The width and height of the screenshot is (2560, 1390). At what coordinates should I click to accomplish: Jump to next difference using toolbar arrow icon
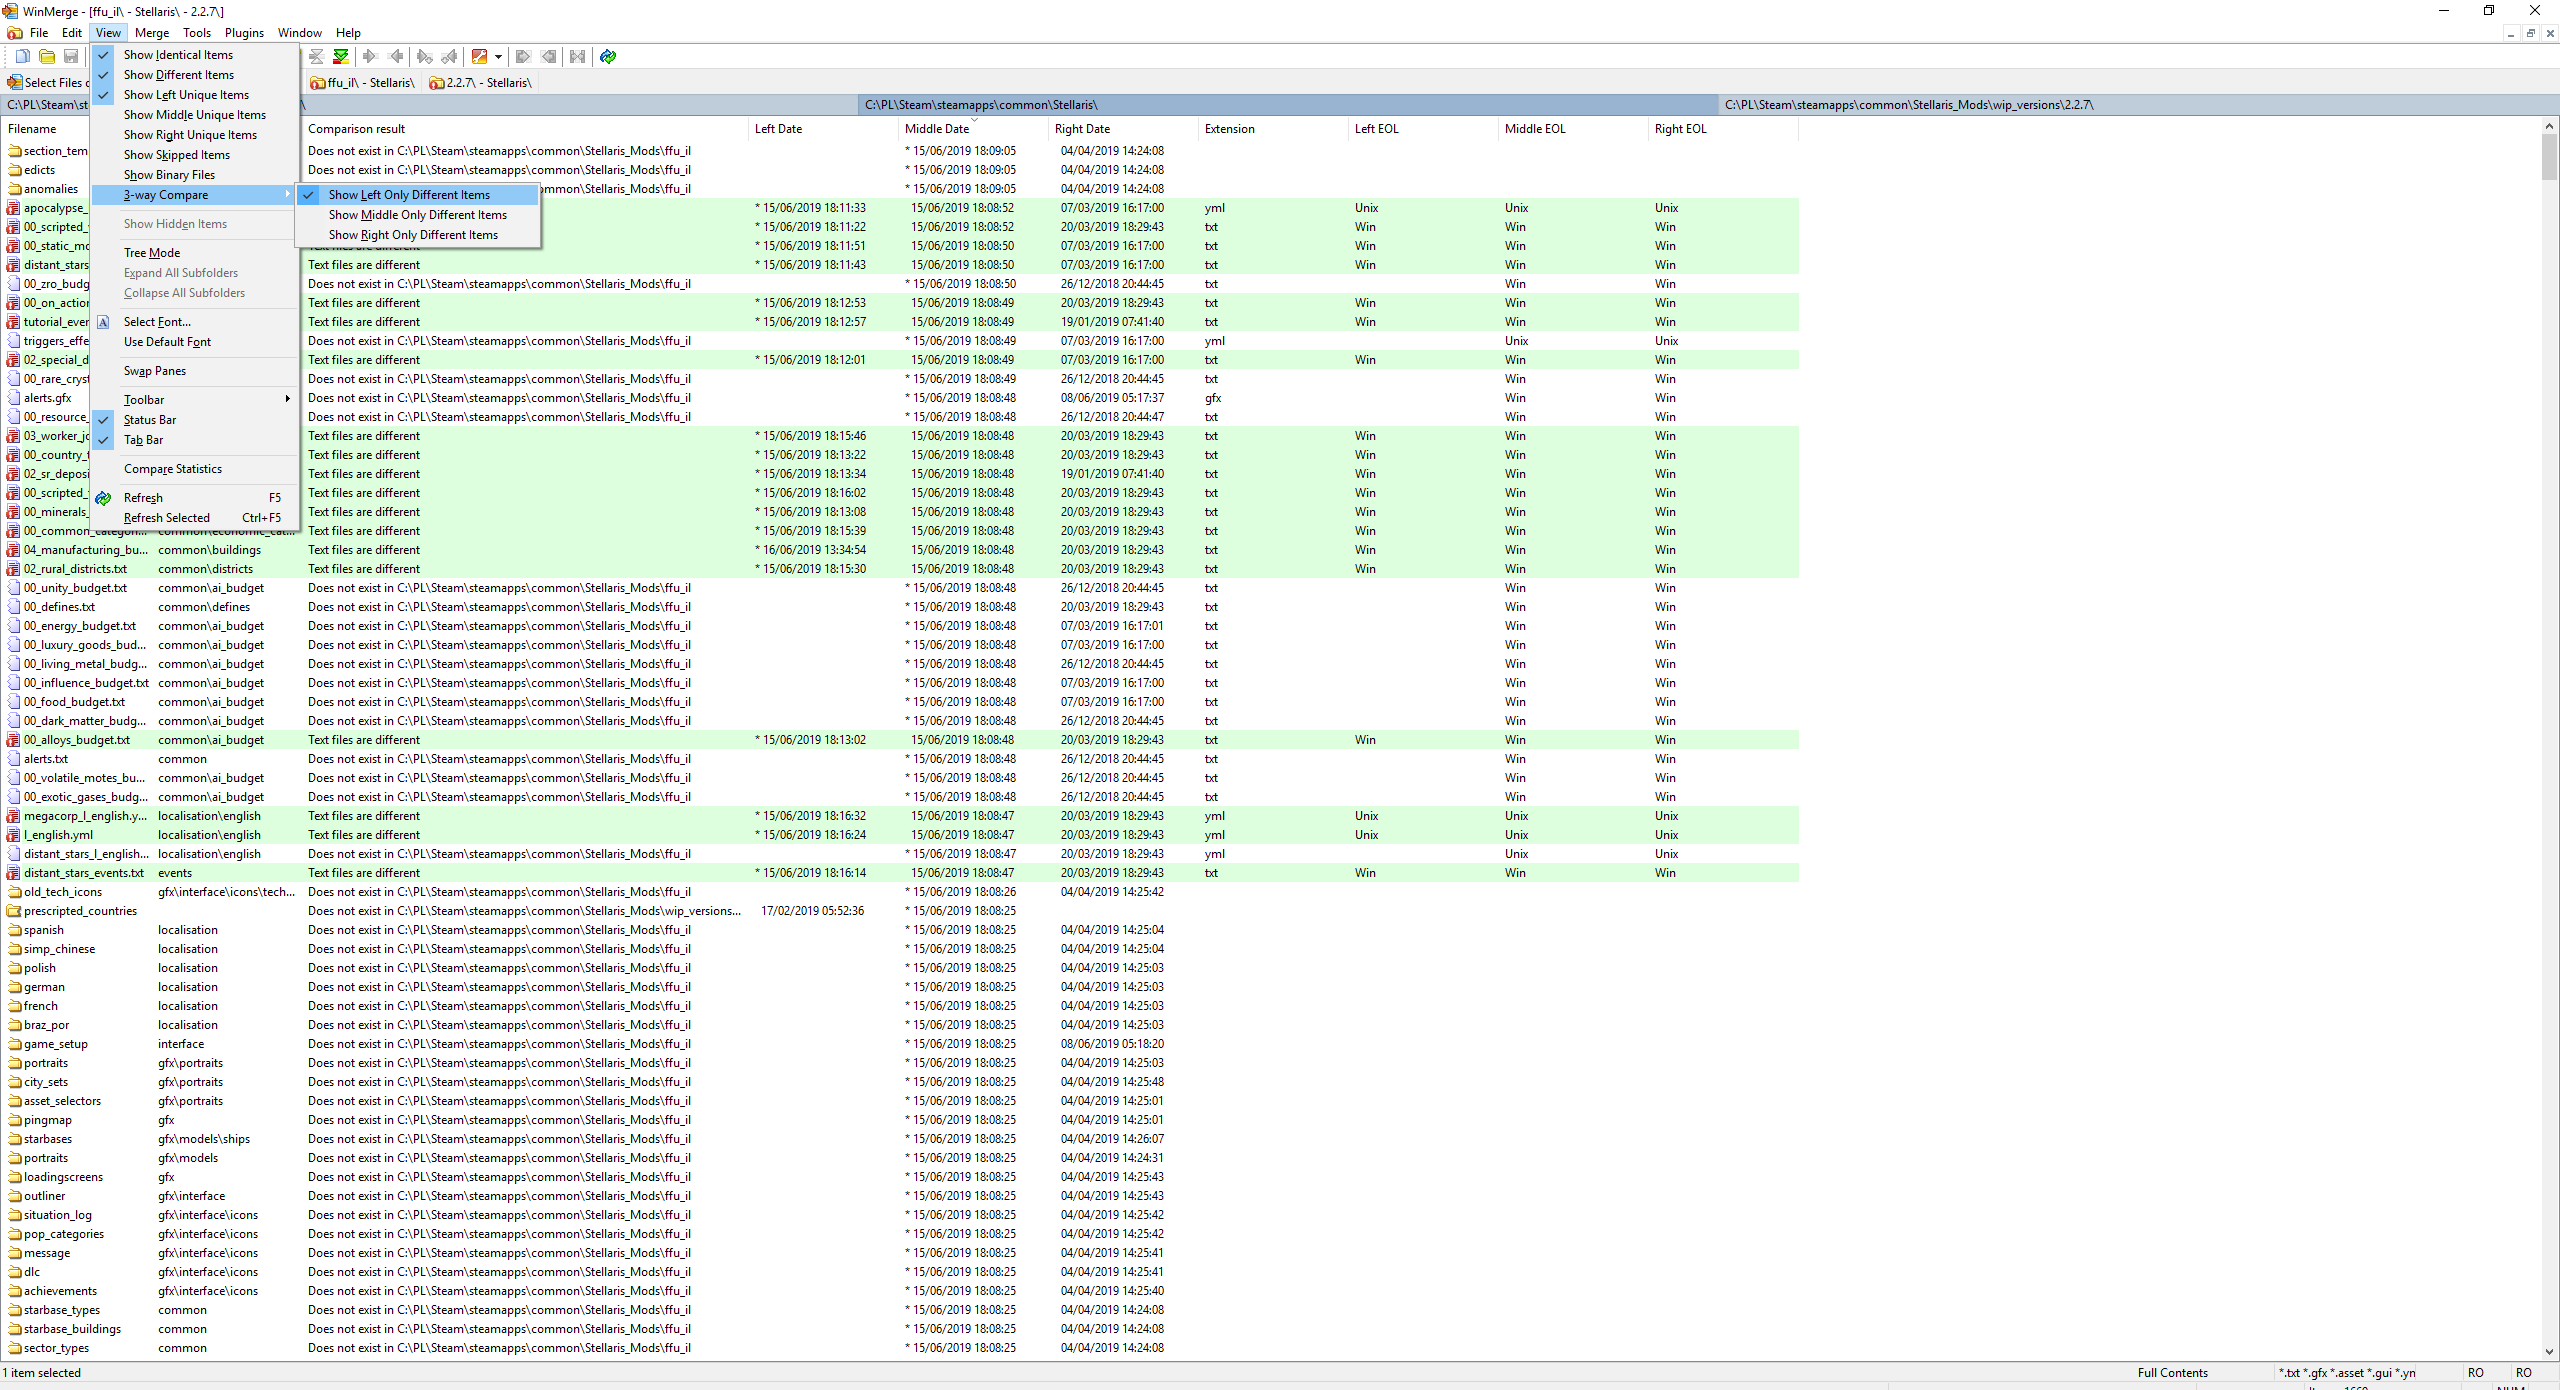tap(369, 56)
